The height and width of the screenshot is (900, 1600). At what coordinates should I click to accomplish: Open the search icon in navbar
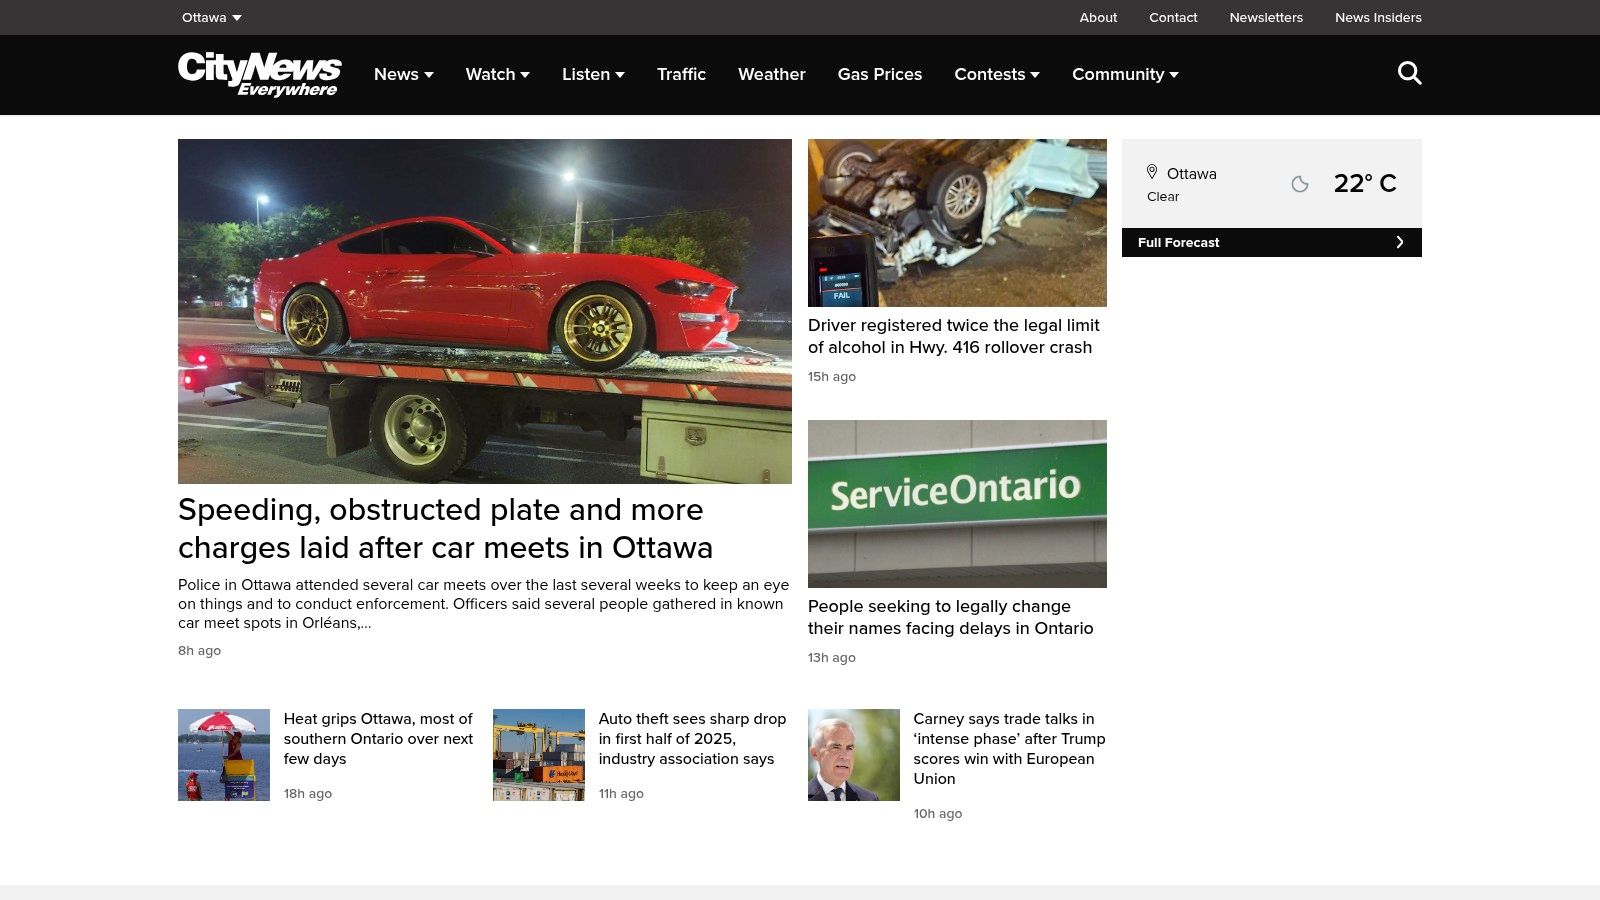click(1409, 73)
